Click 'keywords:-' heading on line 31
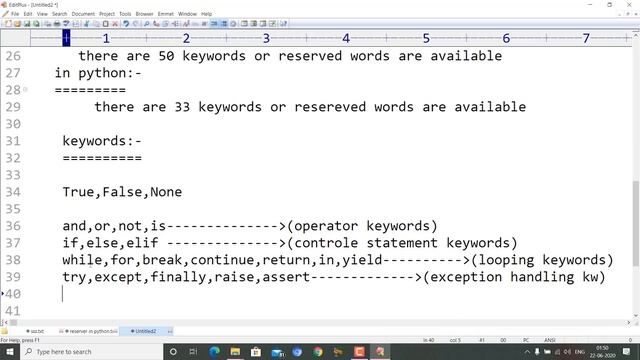Image resolution: width=640 pixels, height=360 pixels. (102, 141)
